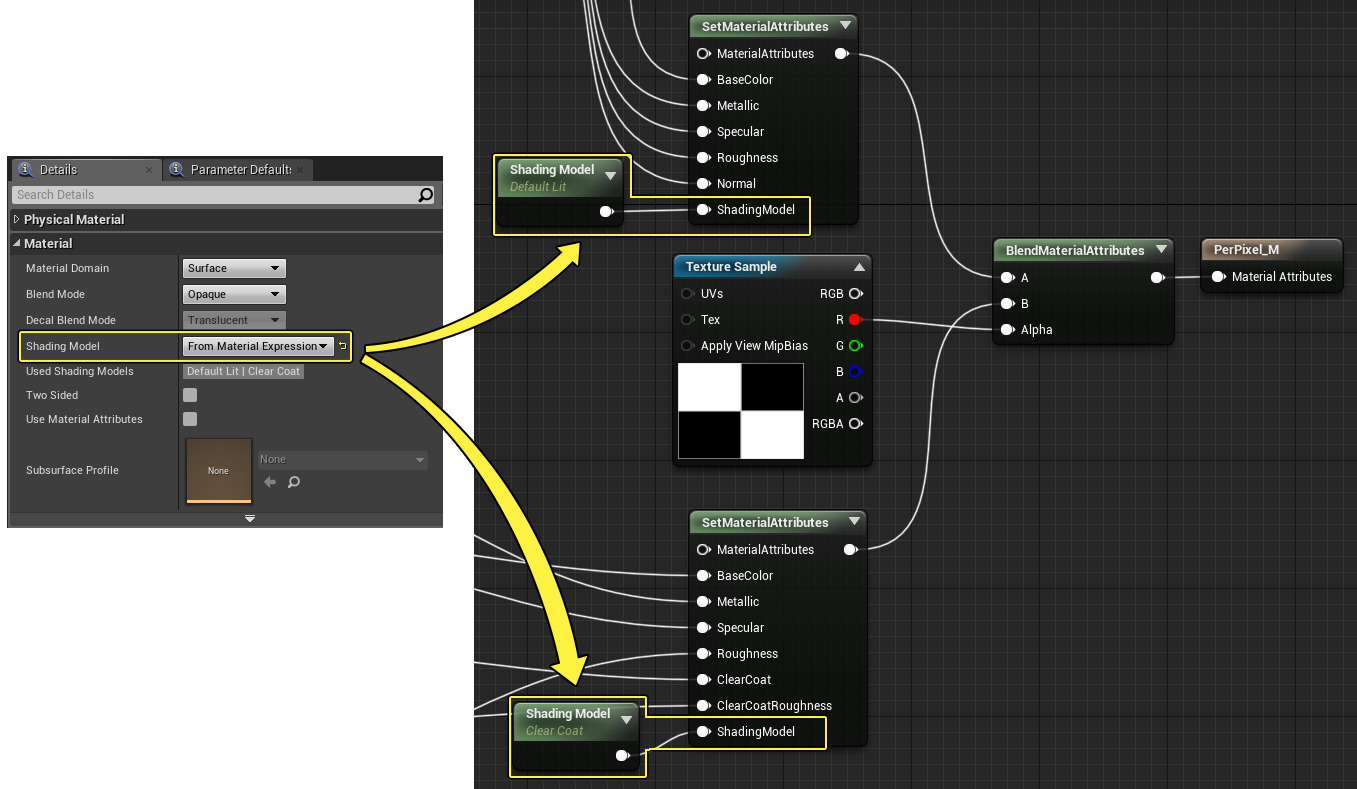
Task: Open Shading Model From Material Expression dropdown
Action: coord(257,346)
